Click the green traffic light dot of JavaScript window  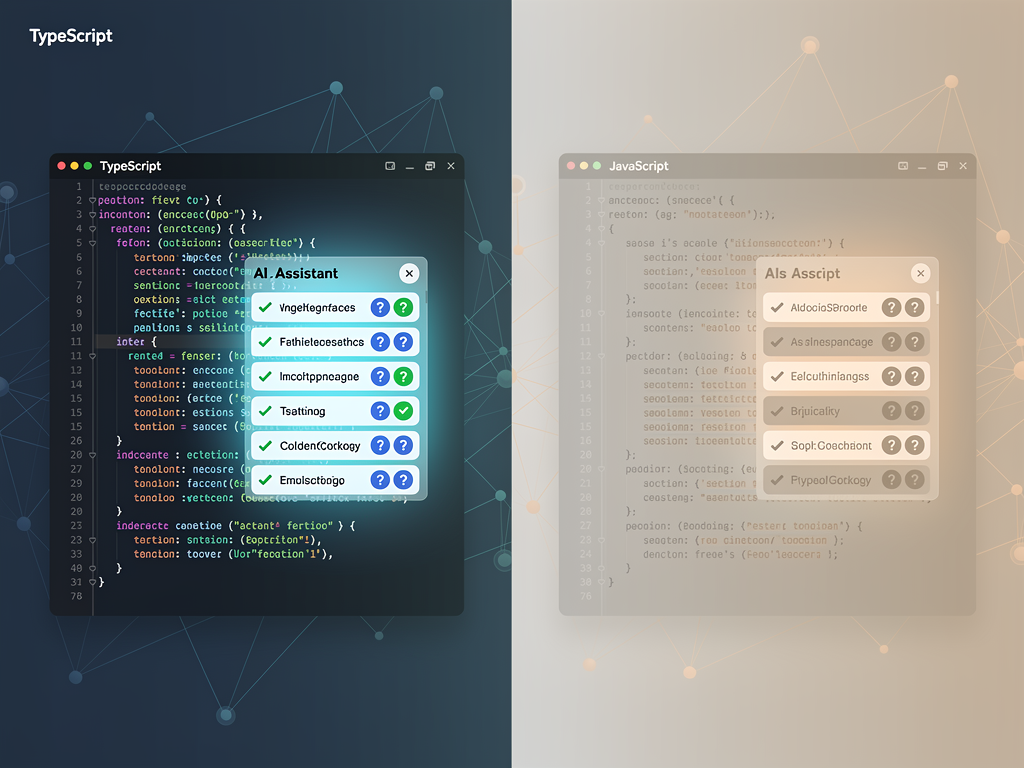597,166
